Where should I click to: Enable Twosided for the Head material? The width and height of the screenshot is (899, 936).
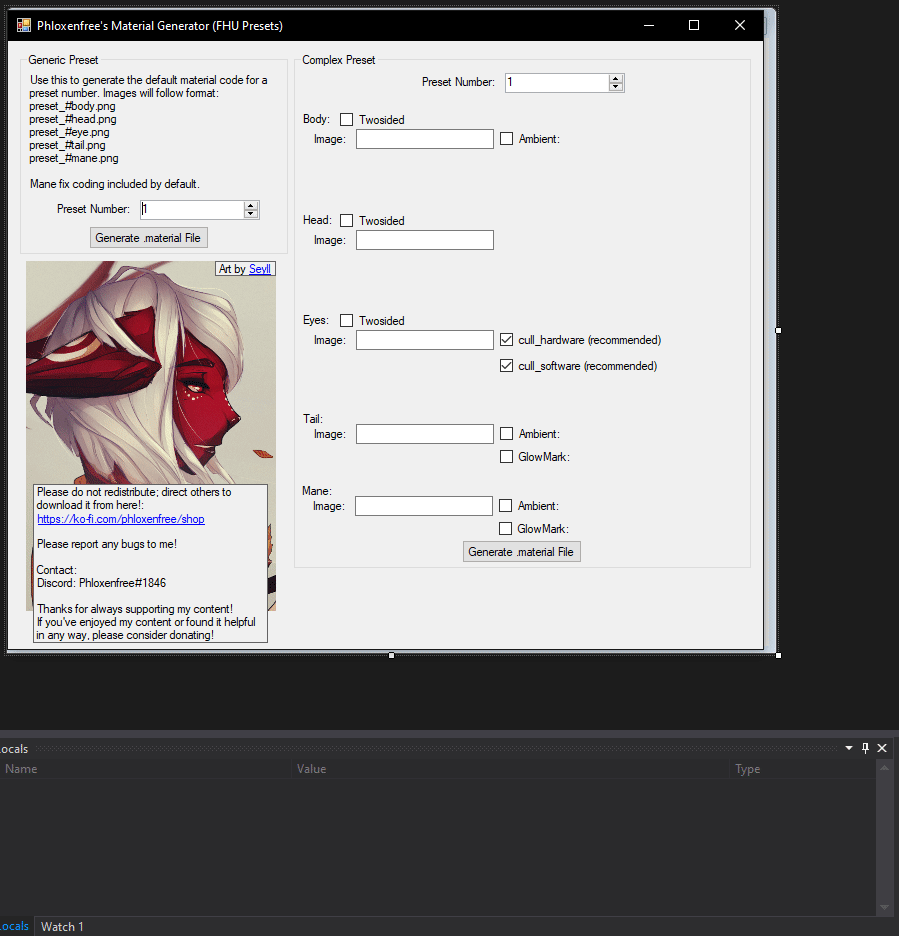pos(346,220)
